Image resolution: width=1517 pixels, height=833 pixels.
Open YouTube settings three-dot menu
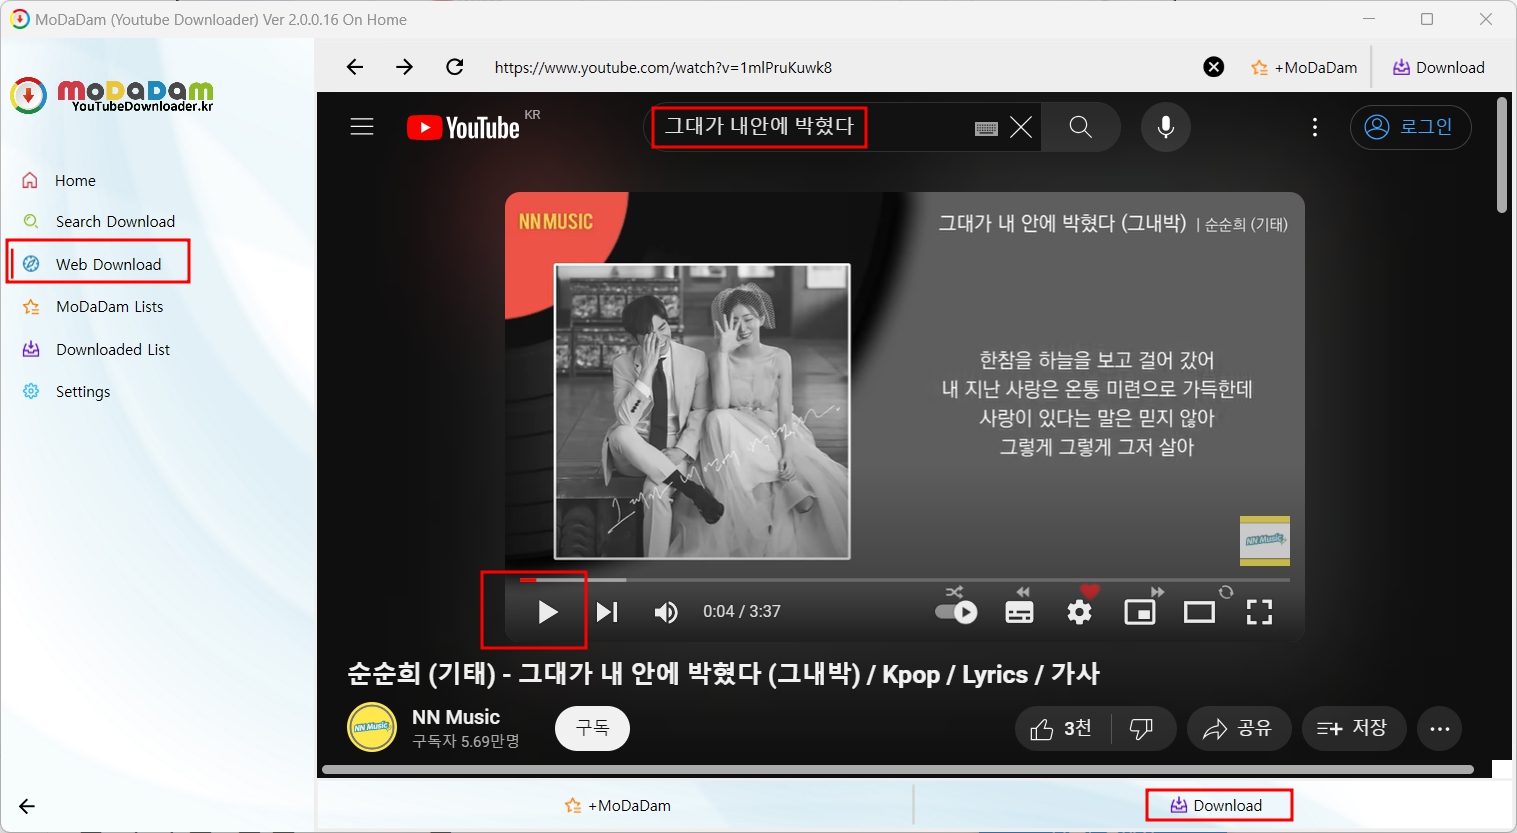click(x=1314, y=127)
